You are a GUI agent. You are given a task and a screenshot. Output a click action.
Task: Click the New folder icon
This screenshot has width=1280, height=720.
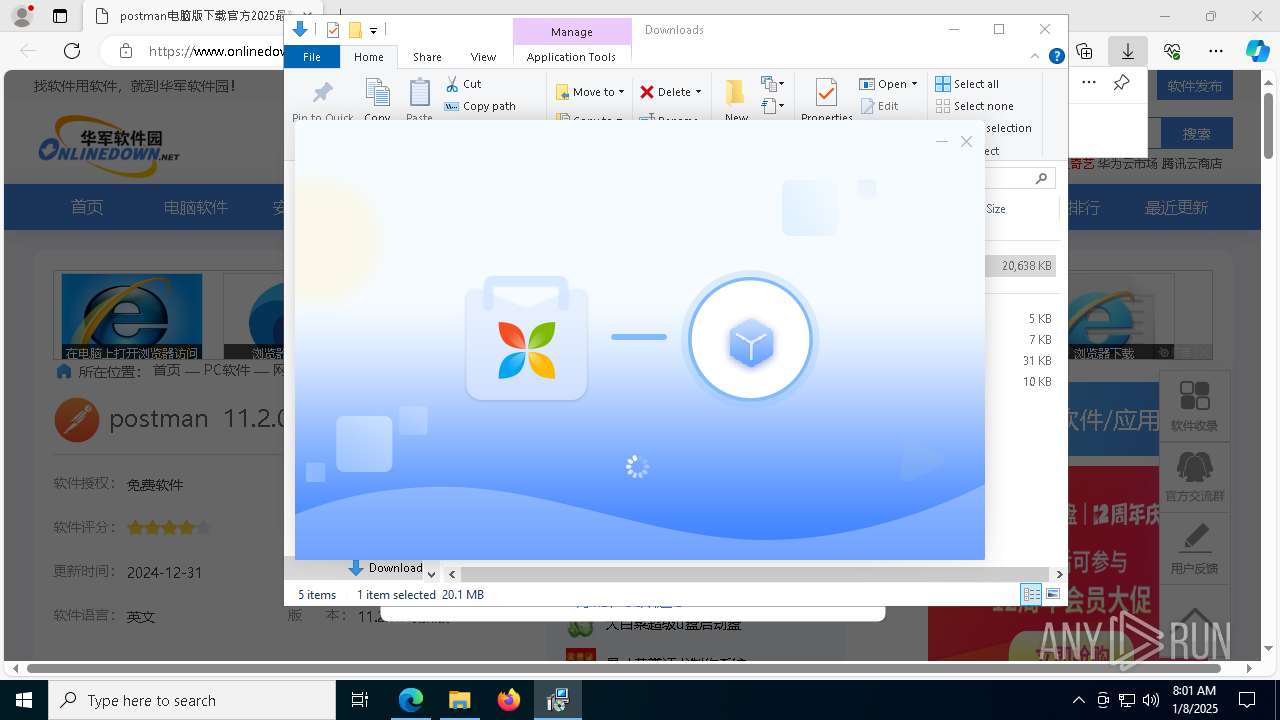pyautogui.click(x=736, y=92)
